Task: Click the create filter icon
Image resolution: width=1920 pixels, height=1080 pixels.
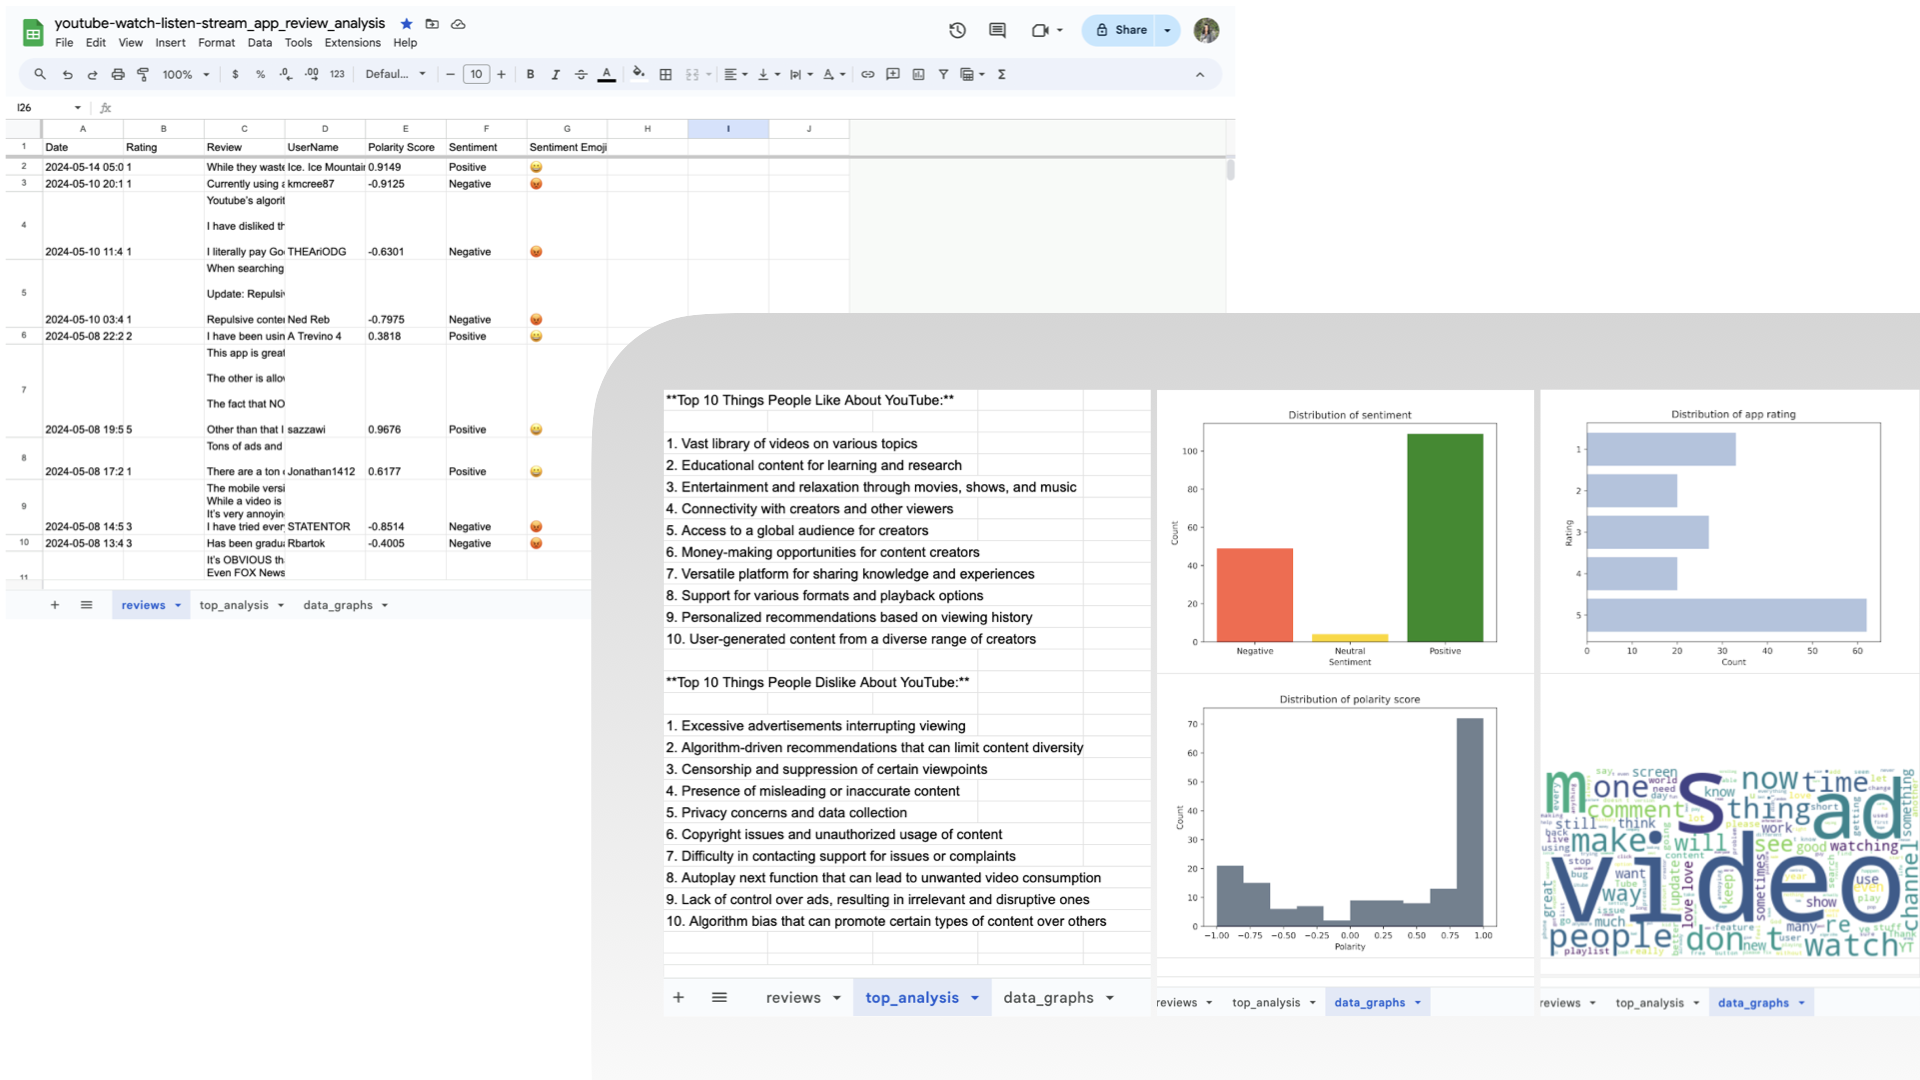Action: [x=943, y=74]
